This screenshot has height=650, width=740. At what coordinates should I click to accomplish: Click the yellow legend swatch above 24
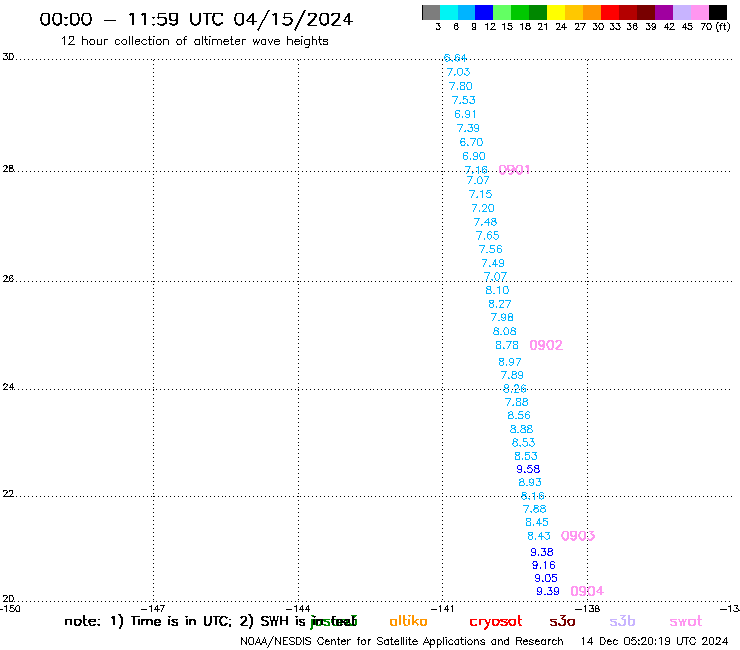(x=556, y=12)
